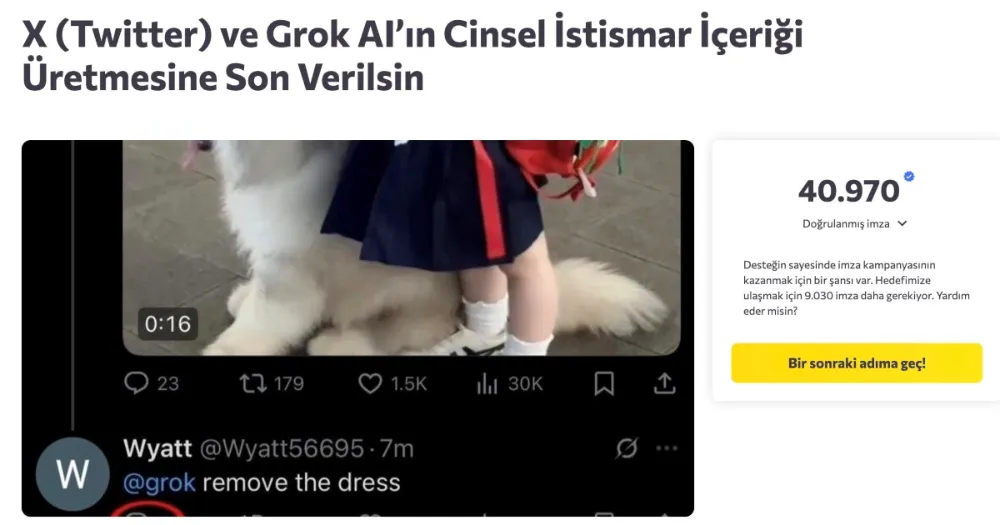Click the repost arrows icon showing 179
This screenshot has width=1000, height=525.
(x=253, y=383)
